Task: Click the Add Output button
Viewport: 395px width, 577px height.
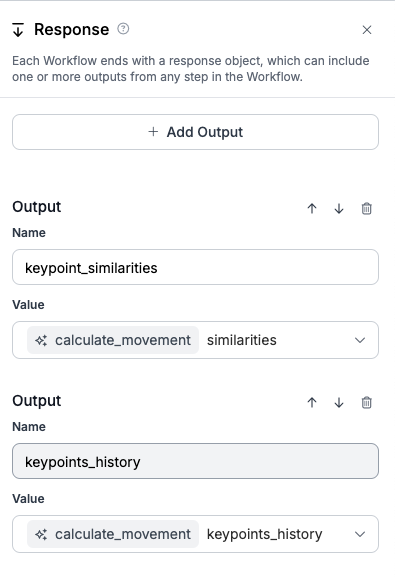Action: click(x=195, y=132)
